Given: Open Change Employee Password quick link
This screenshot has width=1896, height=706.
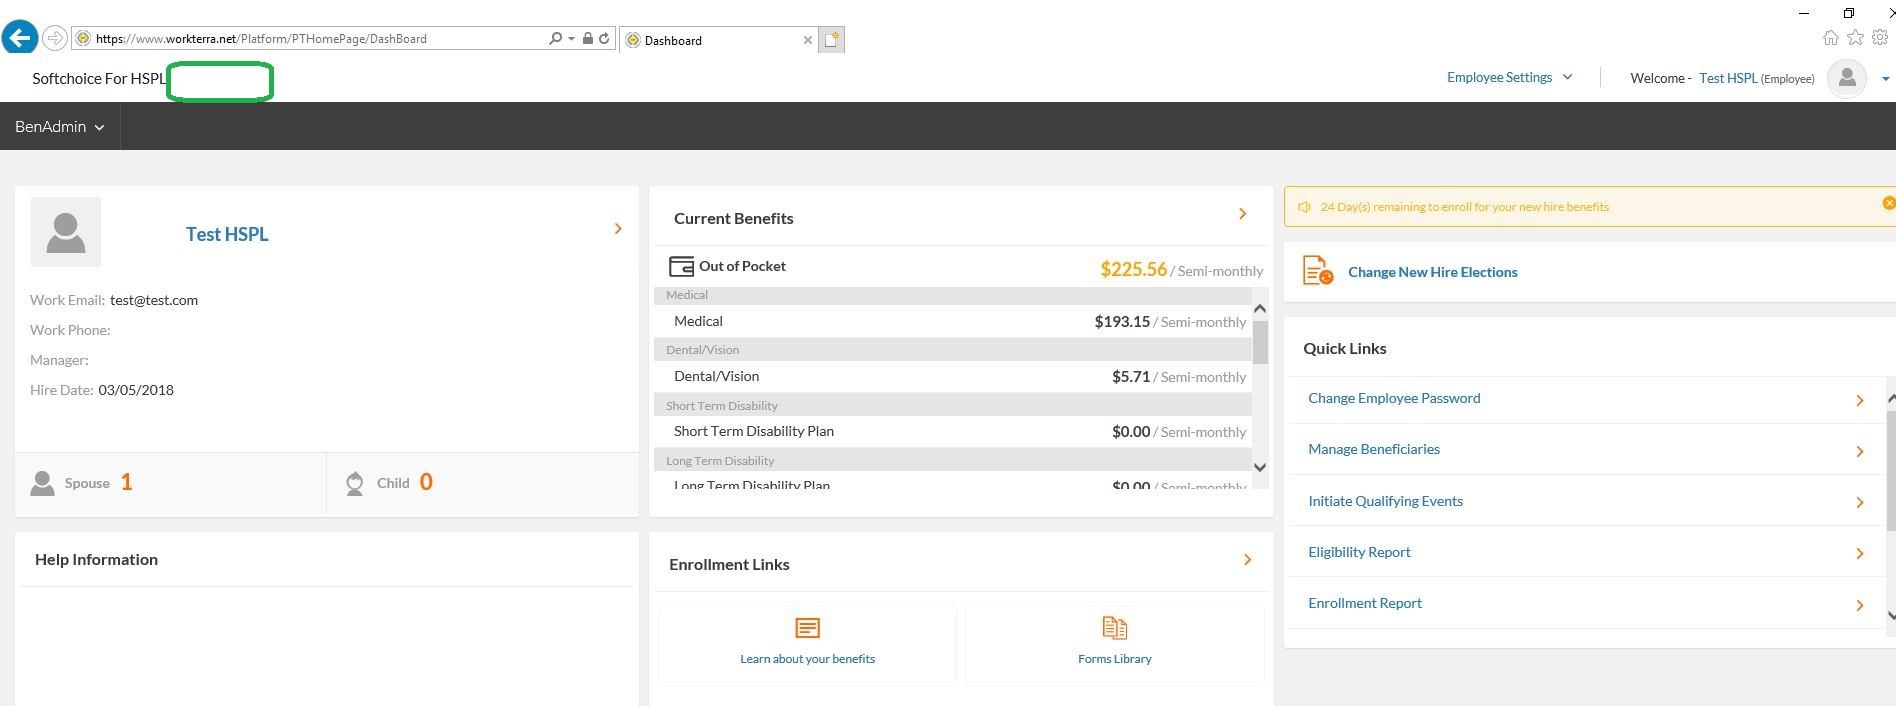Looking at the screenshot, I should 1393,398.
